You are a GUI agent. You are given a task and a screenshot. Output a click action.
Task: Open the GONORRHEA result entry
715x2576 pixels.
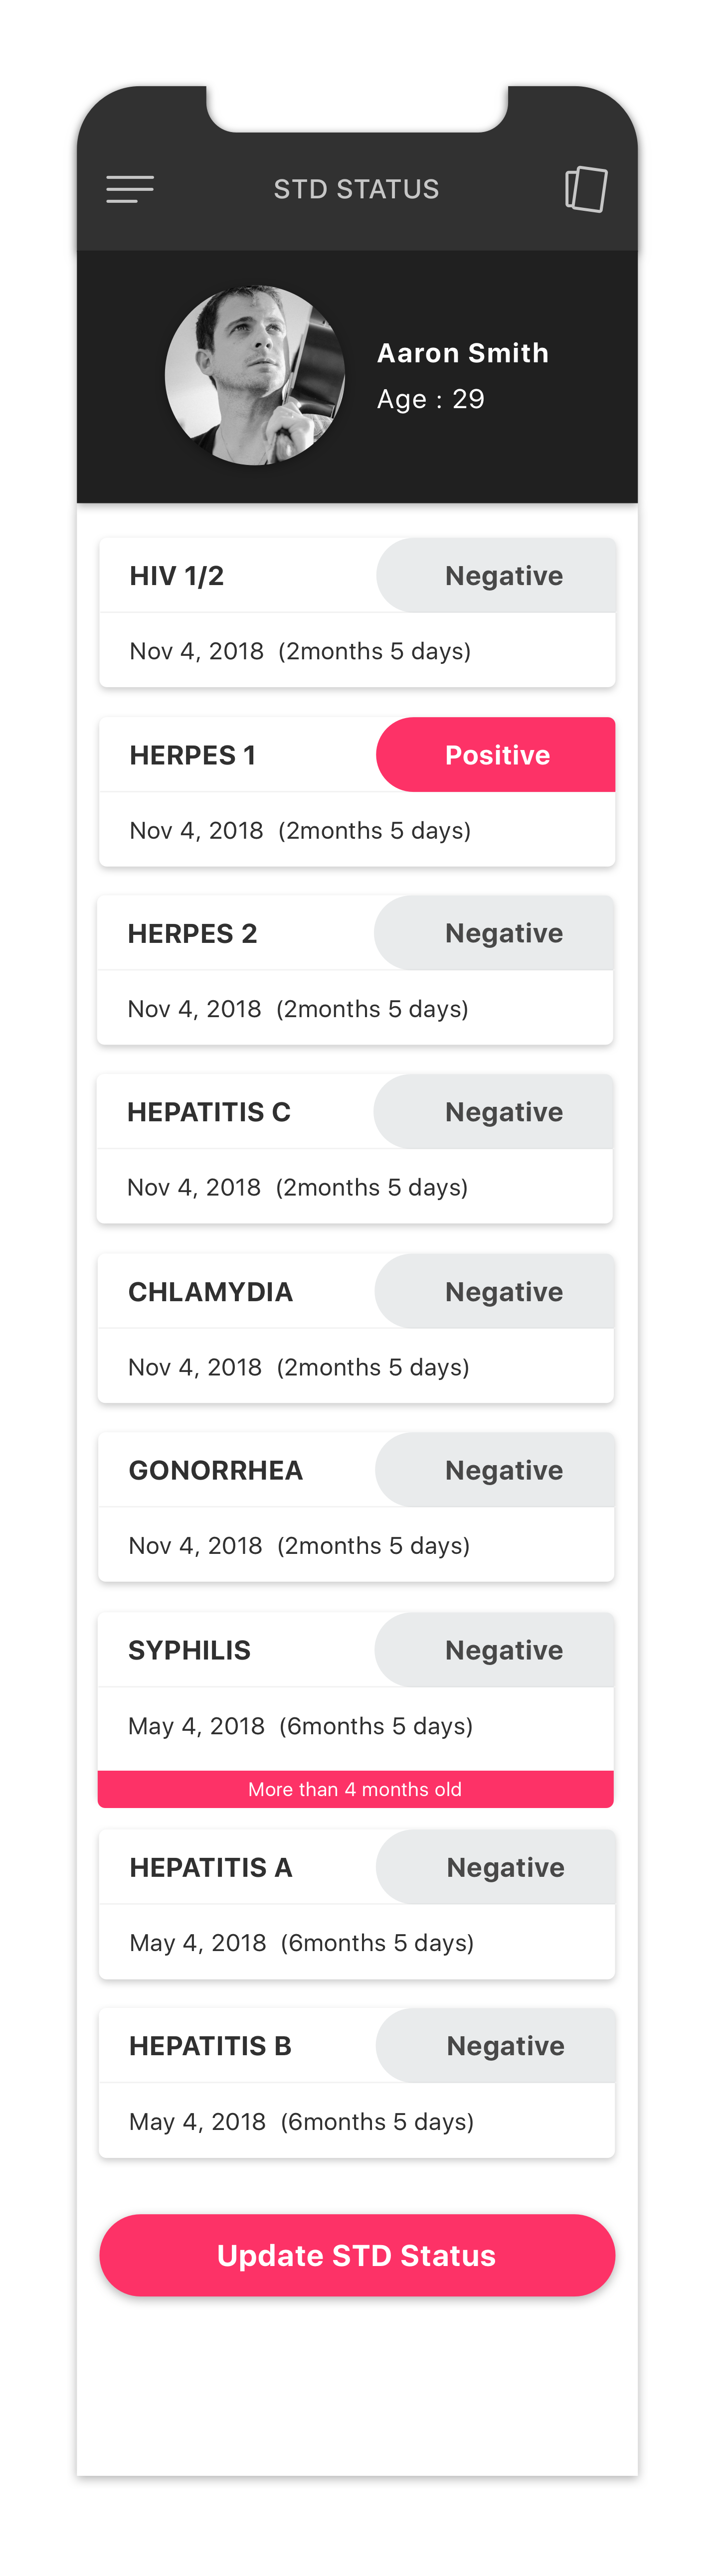tap(356, 1507)
